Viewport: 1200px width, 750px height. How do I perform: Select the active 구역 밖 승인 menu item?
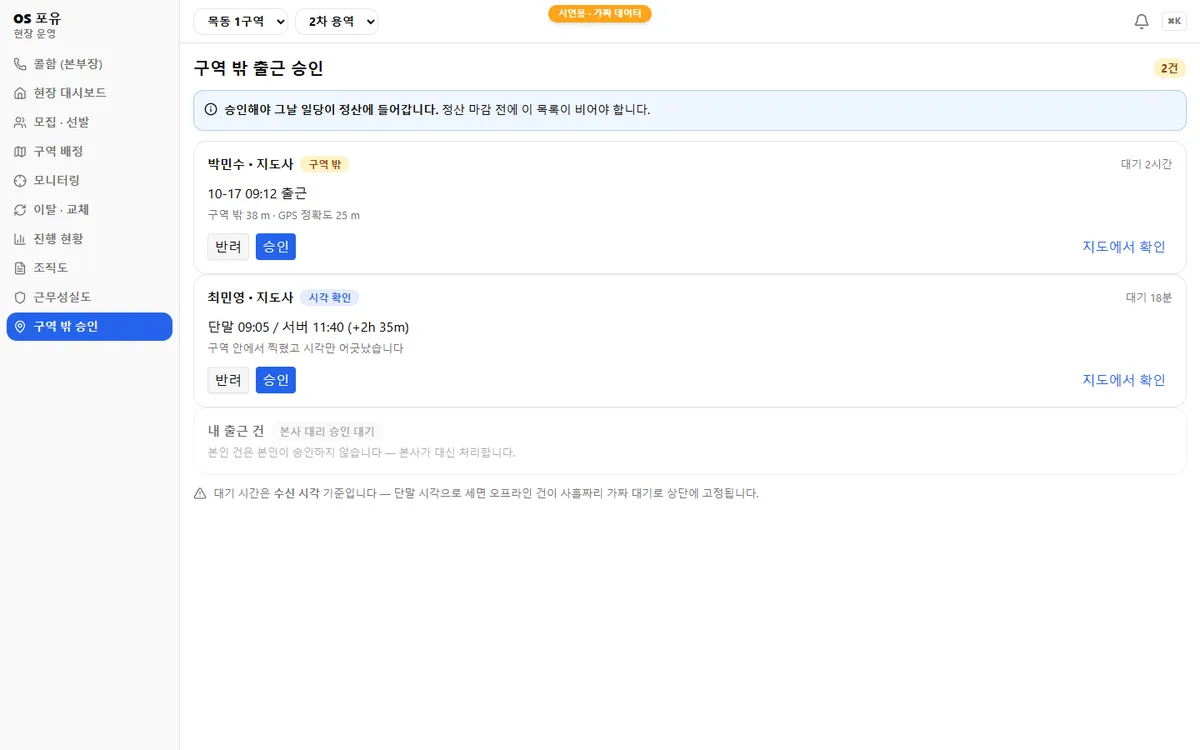tap(90, 326)
